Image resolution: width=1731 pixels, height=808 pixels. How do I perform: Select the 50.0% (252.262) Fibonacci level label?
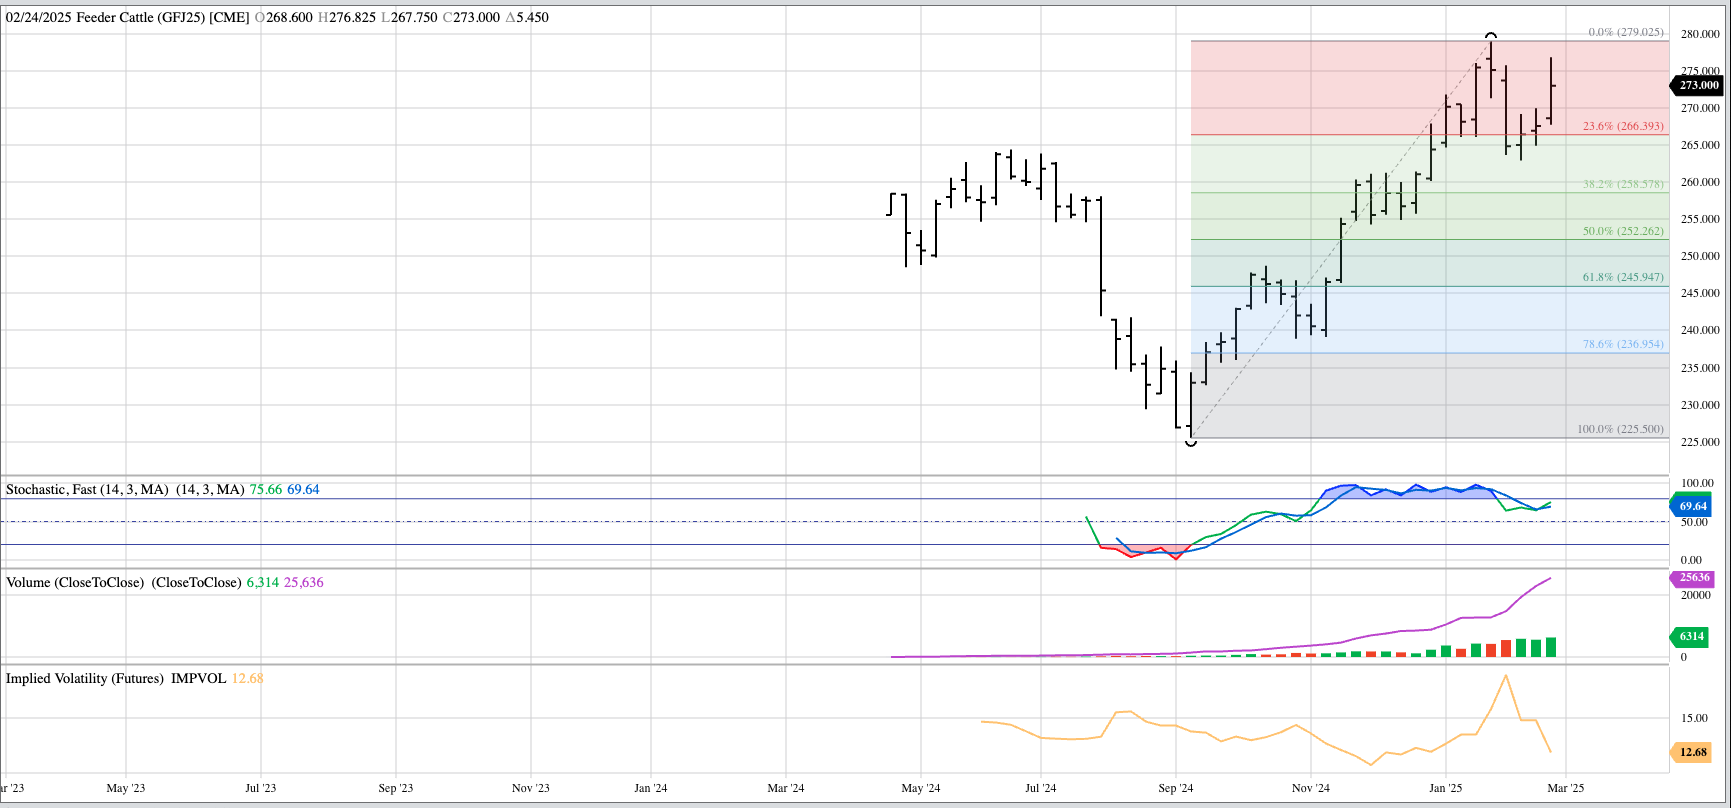coord(1623,231)
